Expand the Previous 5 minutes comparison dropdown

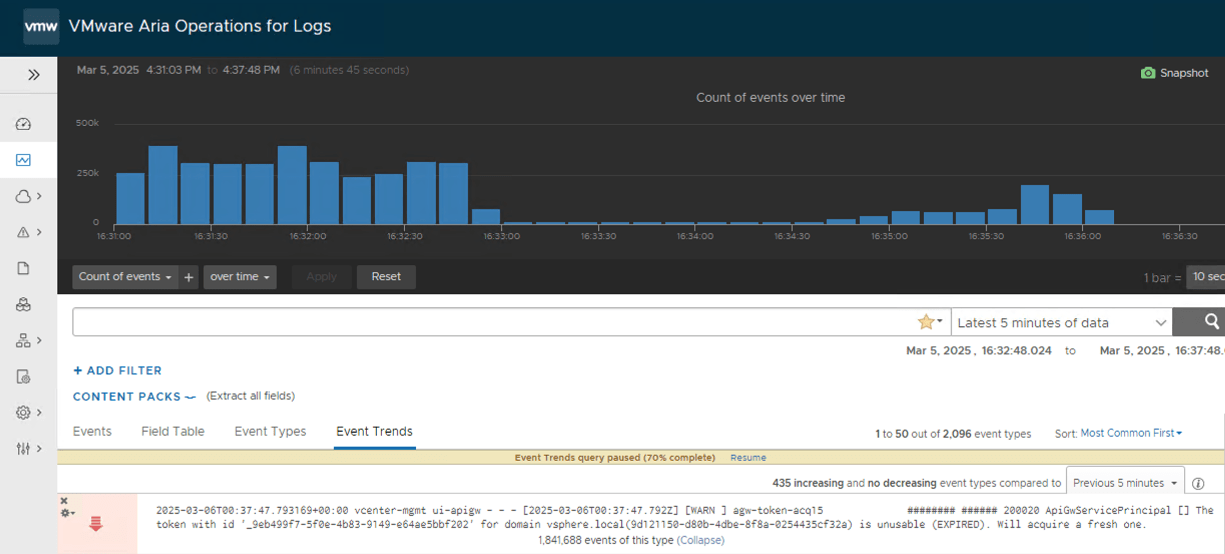tap(1124, 483)
